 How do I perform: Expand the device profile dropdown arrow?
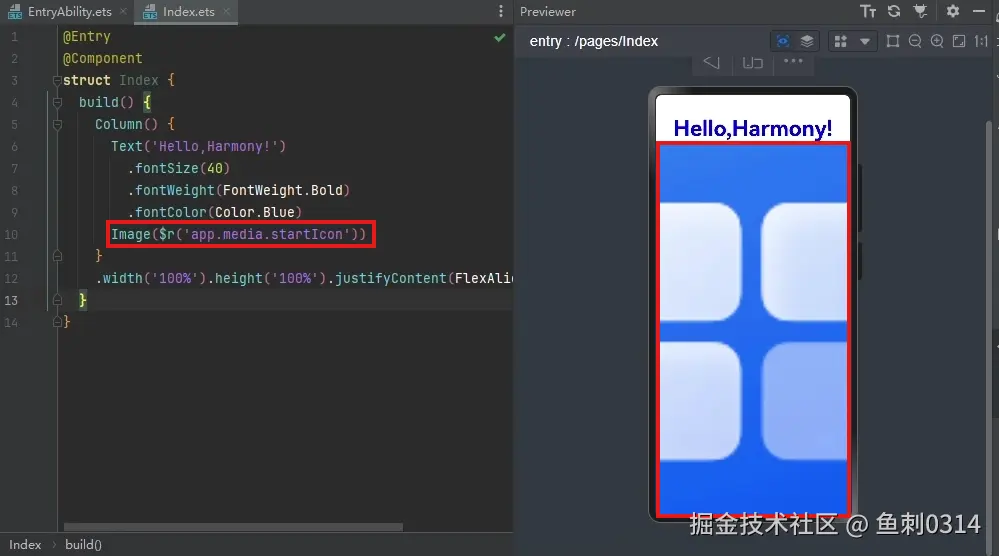(x=865, y=41)
